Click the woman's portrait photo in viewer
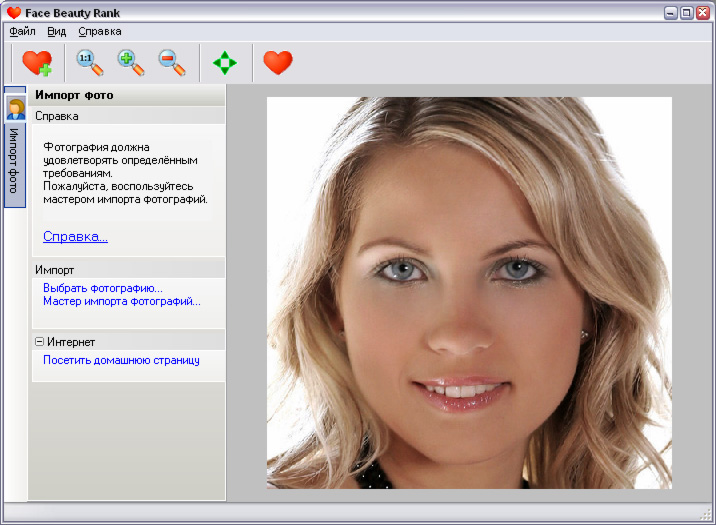Image resolution: width=716 pixels, height=525 pixels. coord(469,293)
